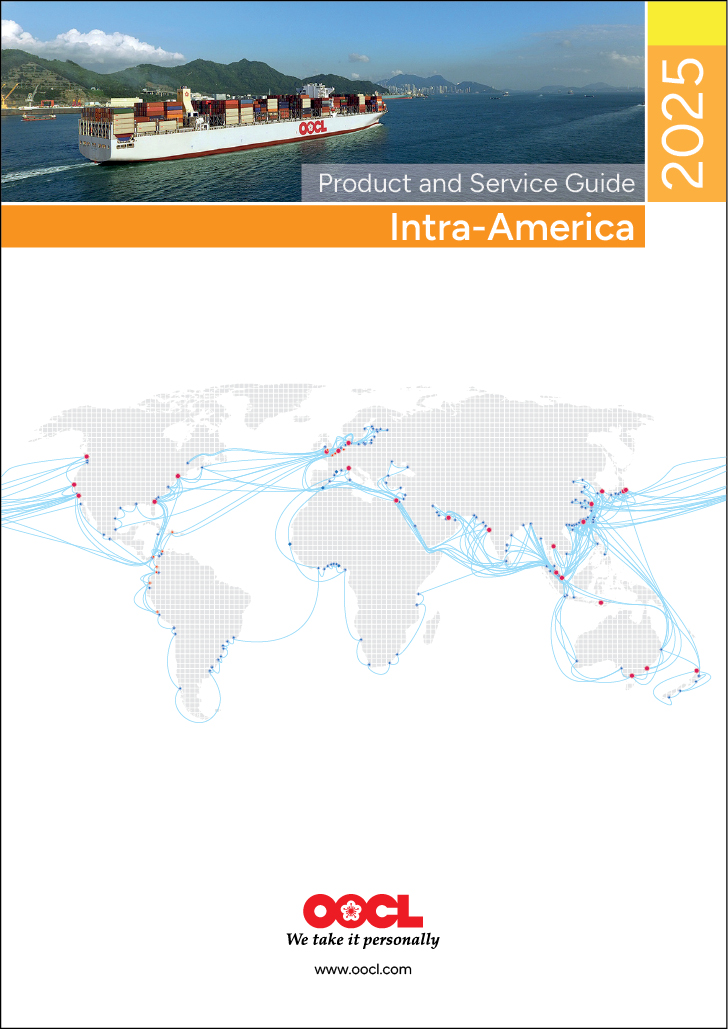Click the 'We take it personally' tagline
728x1029 pixels.
pyautogui.click(x=362, y=940)
